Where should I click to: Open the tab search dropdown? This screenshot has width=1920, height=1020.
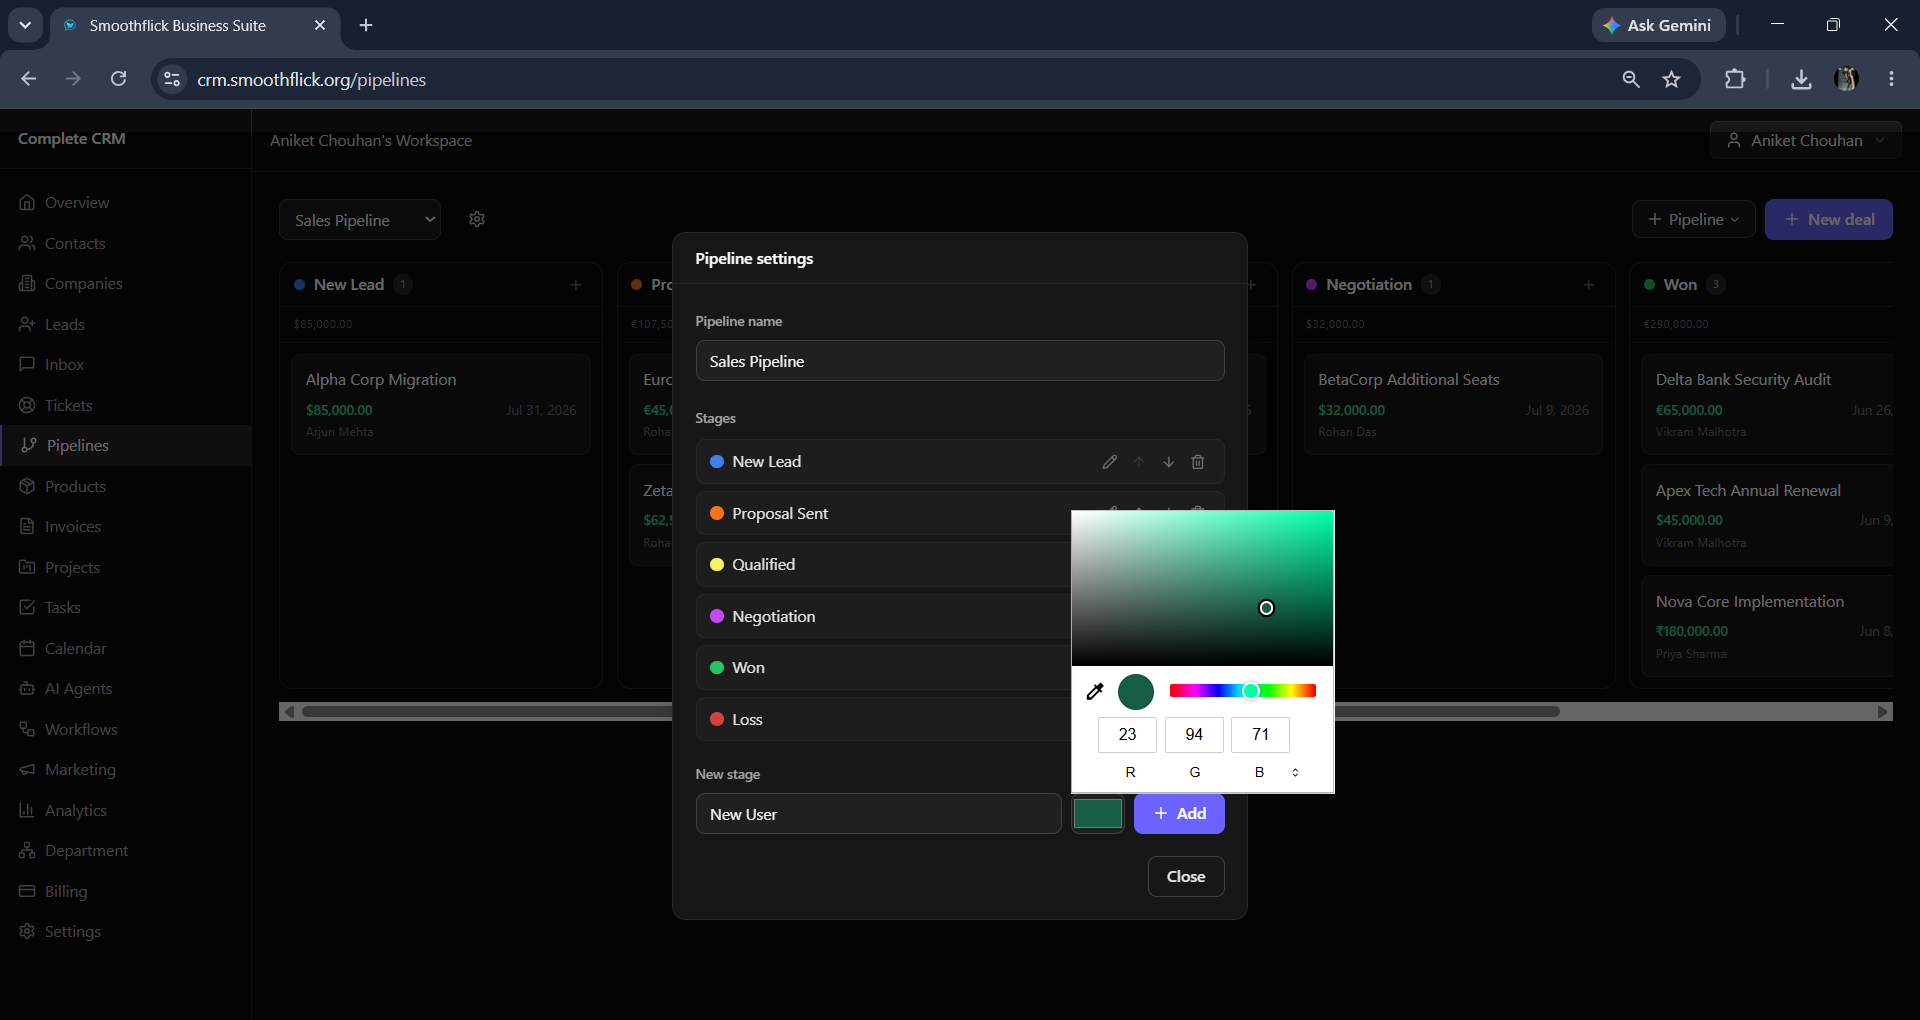25,25
